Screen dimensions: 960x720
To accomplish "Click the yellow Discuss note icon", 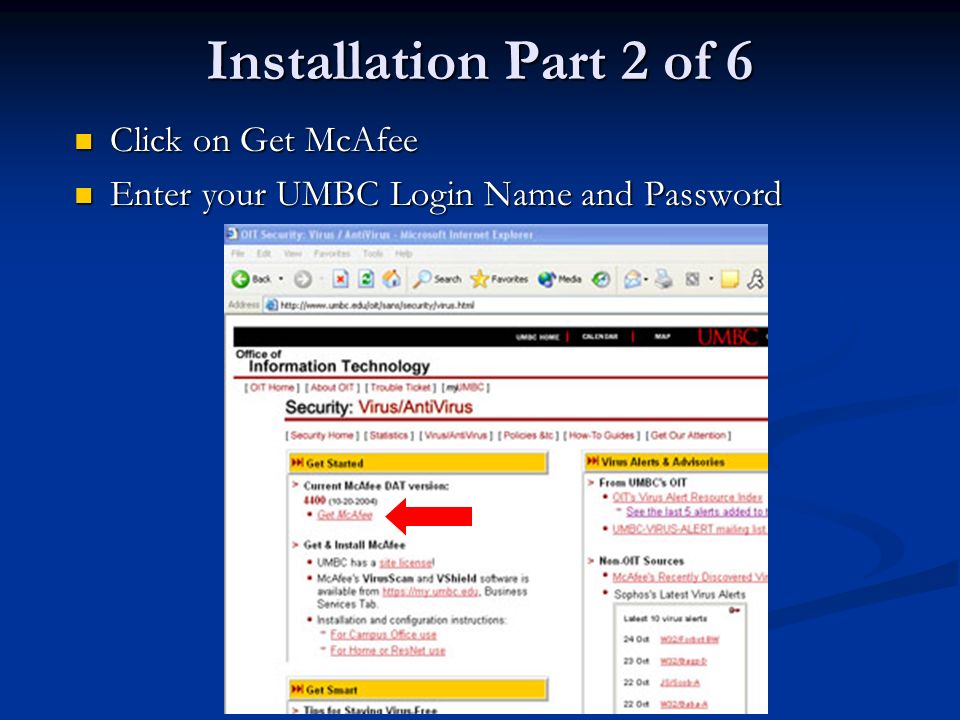I will click(x=729, y=280).
